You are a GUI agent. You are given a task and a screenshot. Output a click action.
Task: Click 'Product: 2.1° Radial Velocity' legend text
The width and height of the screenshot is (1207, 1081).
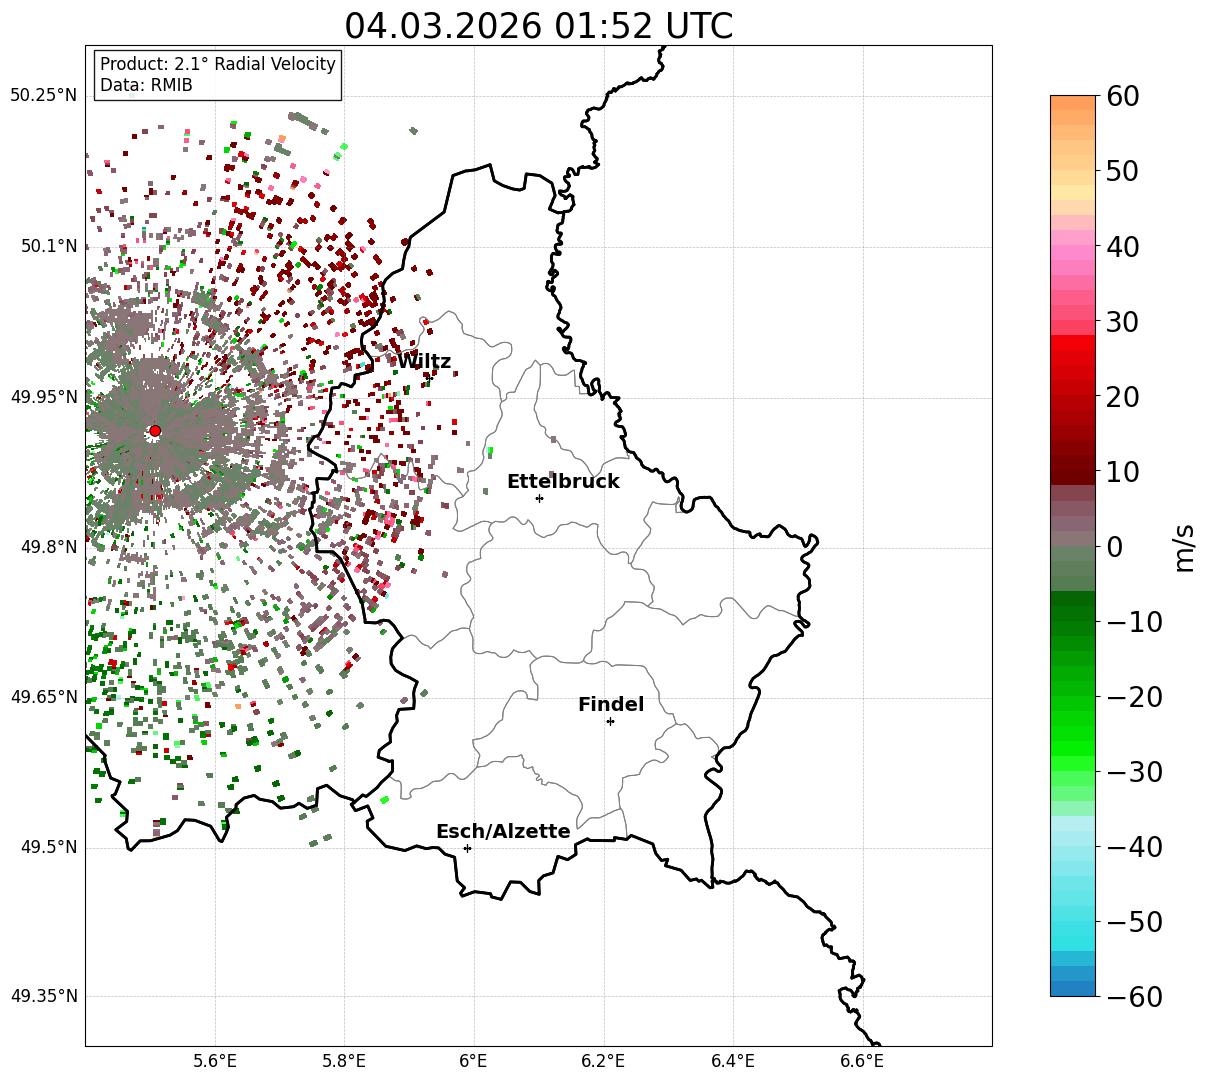pyautogui.click(x=218, y=64)
